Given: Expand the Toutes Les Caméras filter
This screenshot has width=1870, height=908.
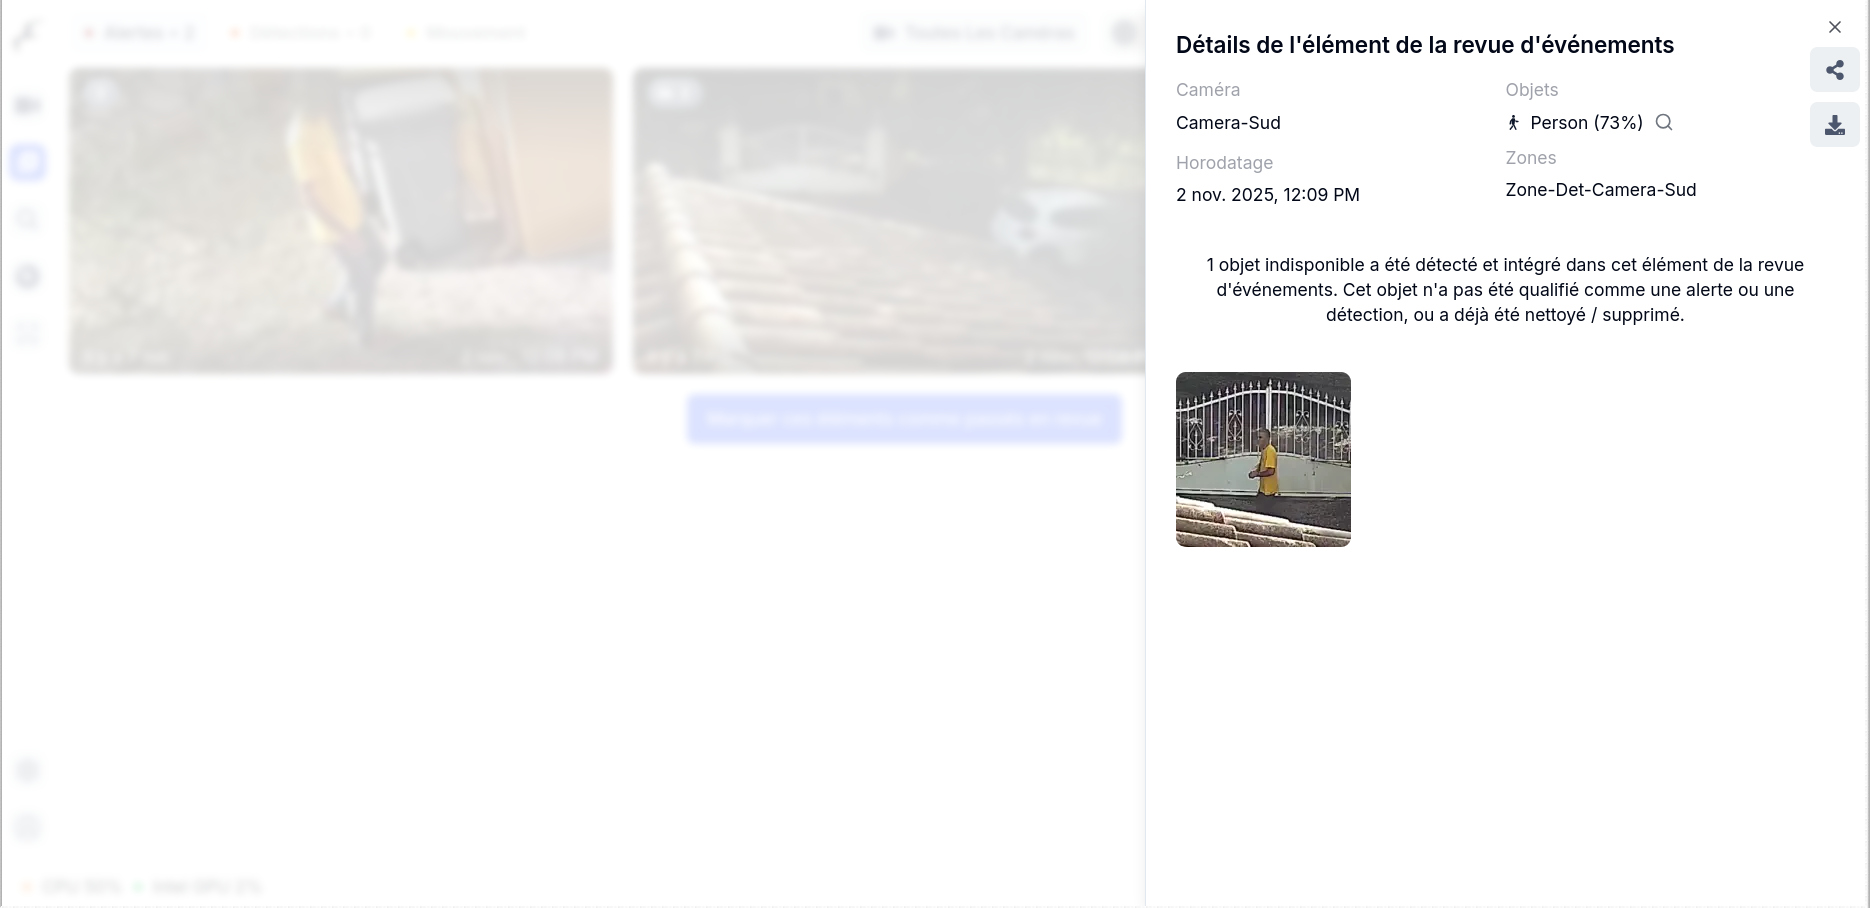Looking at the screenshot, I should click(x=975, y=33).
